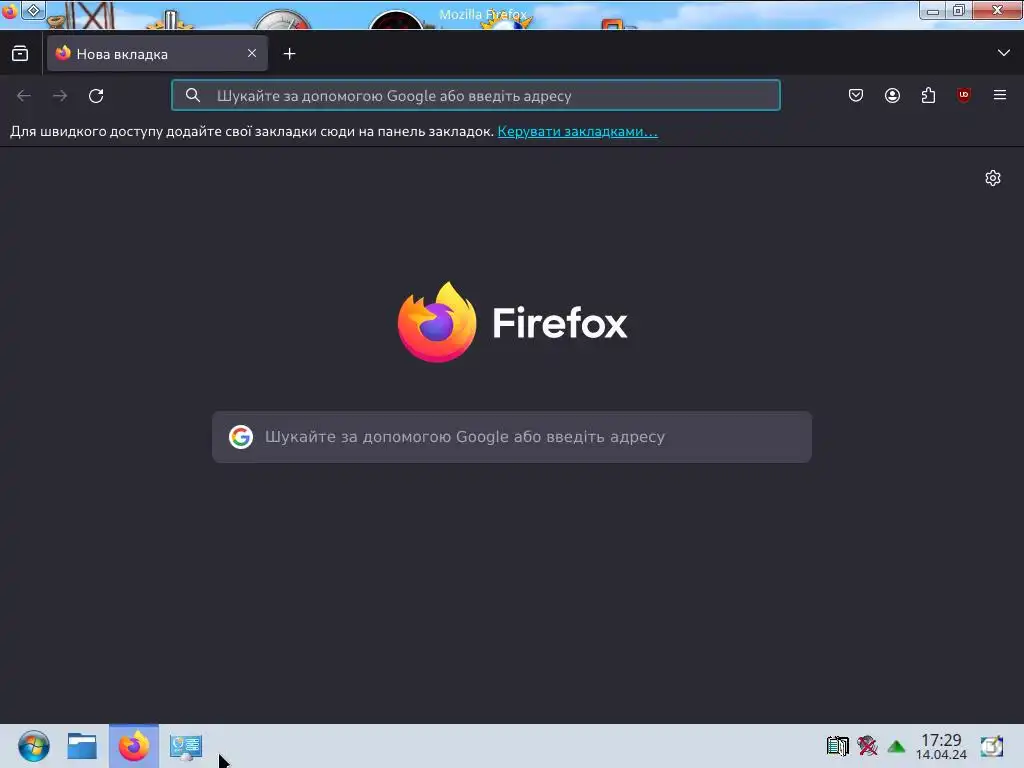Image resolution: width=1024 pixels, height=768 pixels.
Task: Reload the current page
Action: (x=96, y=96)
